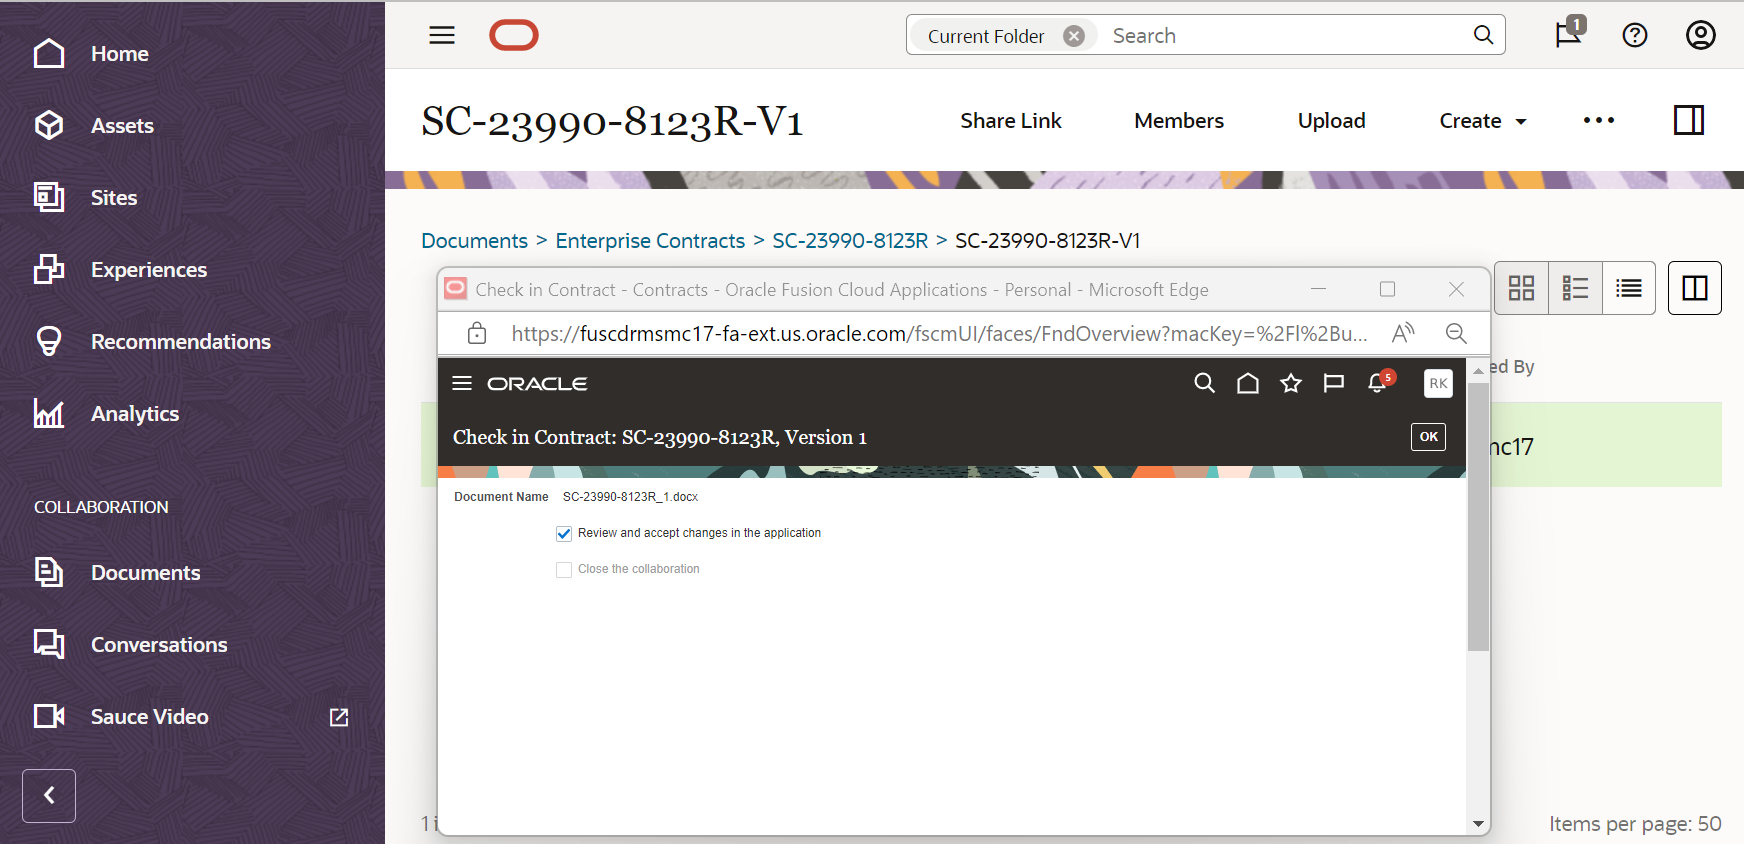Viewport: 1744px width, 844px height.
Task: Switch to detailed list view
Action: pos(1575,288)
